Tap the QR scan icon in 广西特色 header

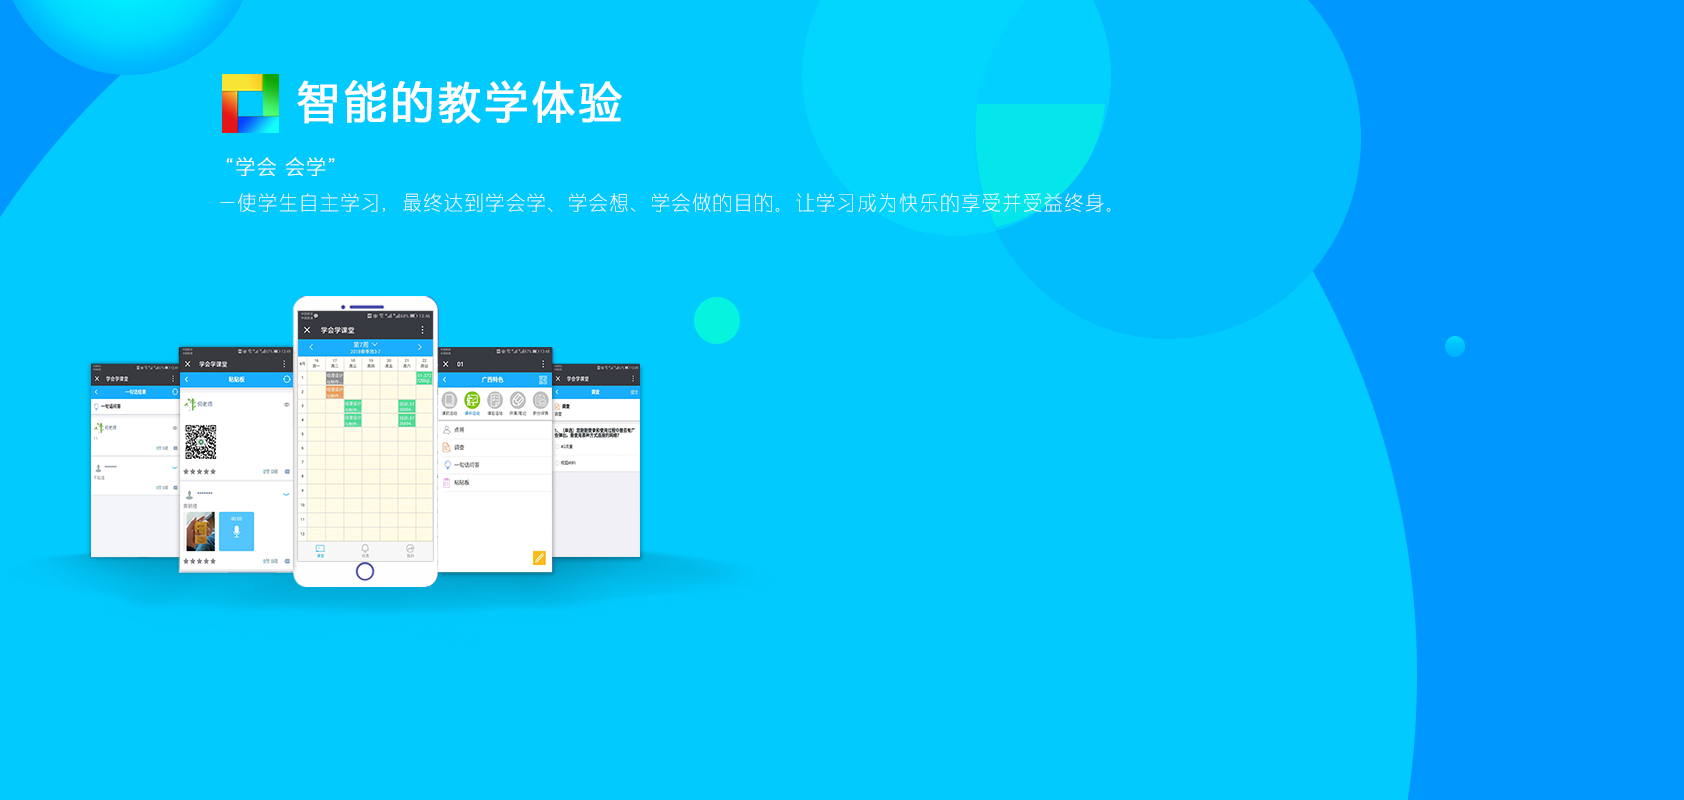[543, 380]
